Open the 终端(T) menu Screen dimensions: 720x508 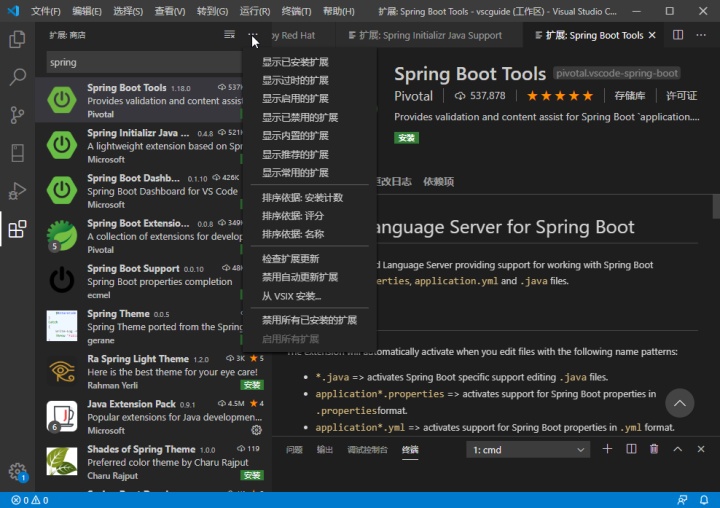click(296, 11)
